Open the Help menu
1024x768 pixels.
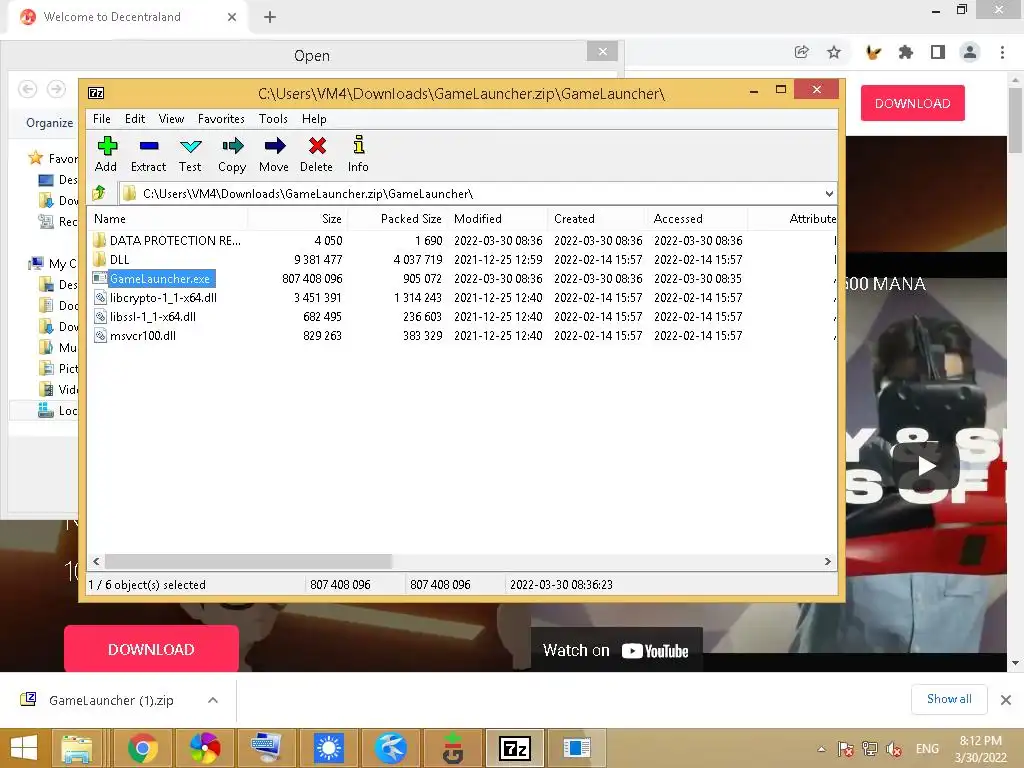pos(314,119)
